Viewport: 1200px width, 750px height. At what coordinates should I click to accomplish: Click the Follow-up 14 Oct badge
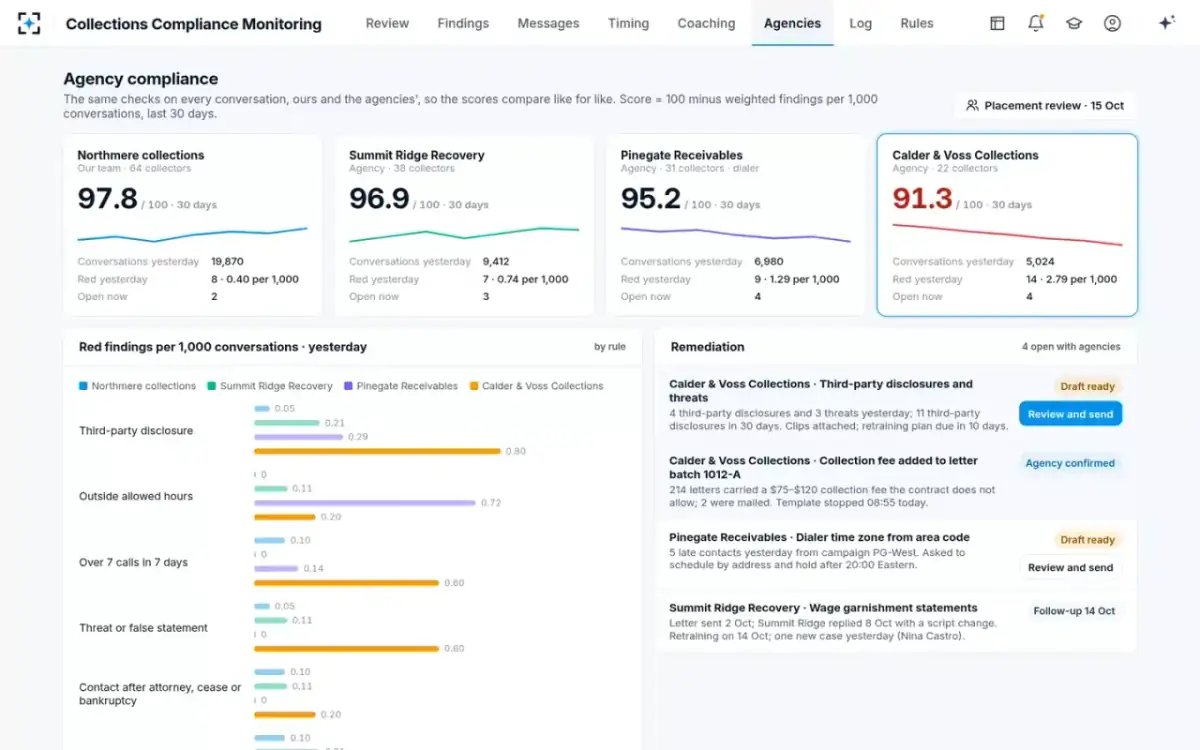pyautogui.click(x=1074, y=610)
